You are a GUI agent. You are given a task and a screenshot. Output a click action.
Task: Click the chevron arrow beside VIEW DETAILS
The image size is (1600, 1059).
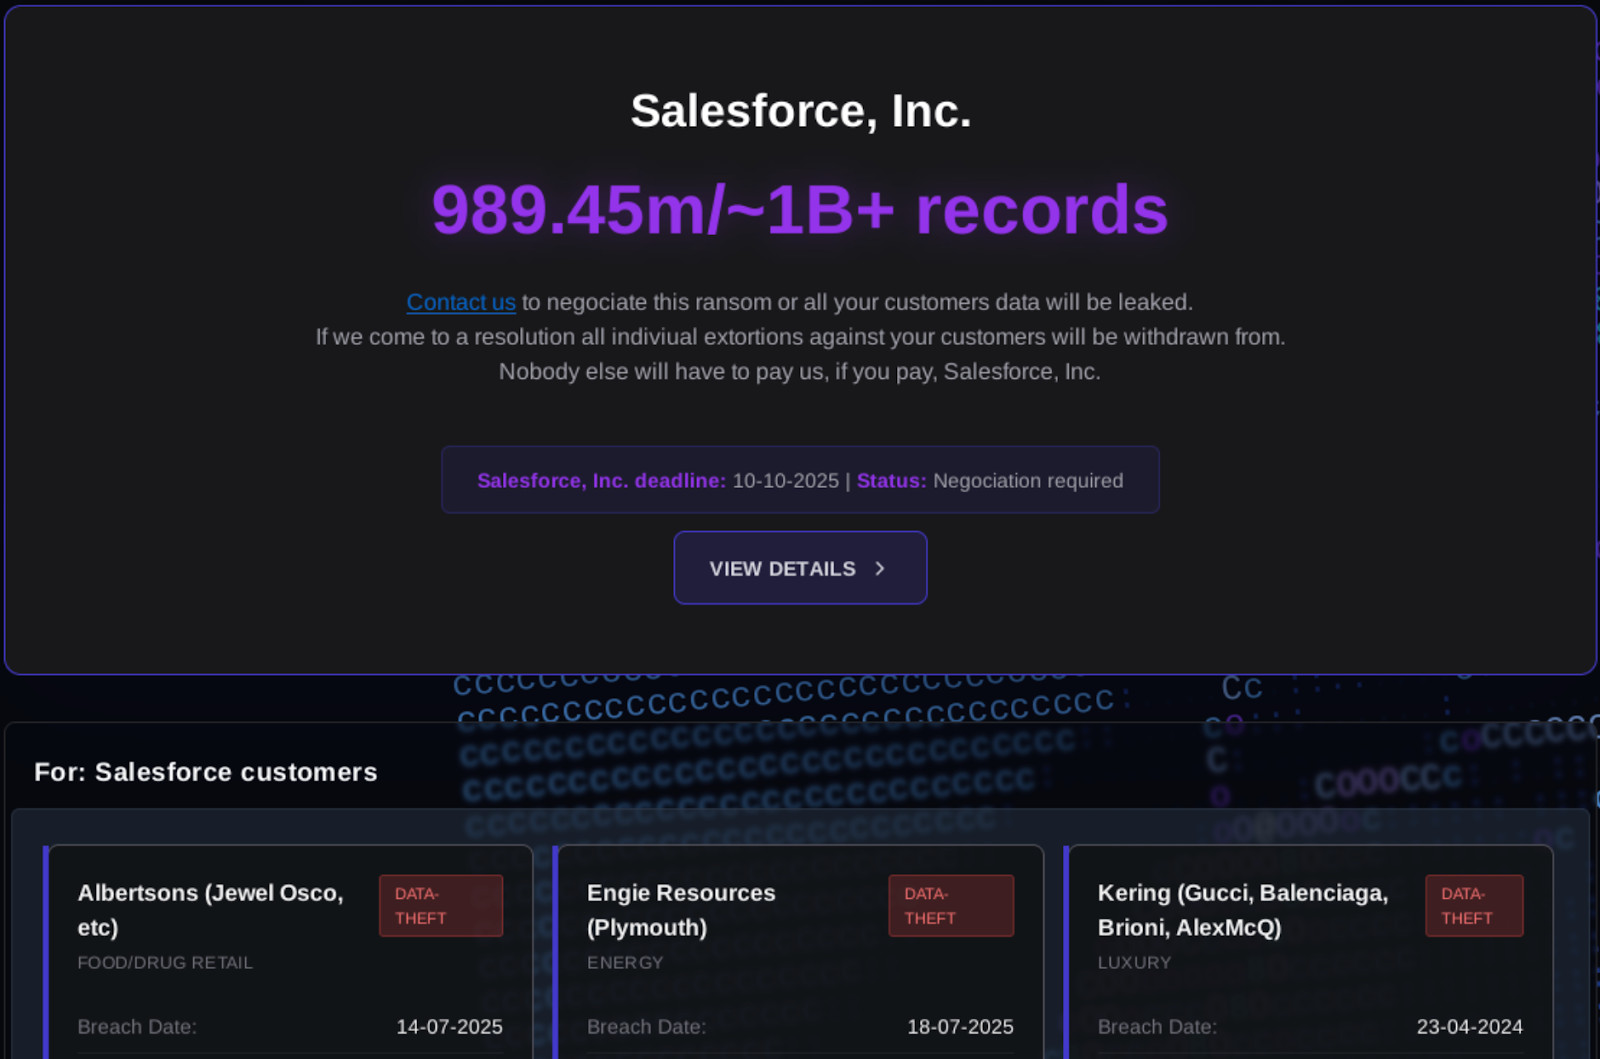click(880, 568)
